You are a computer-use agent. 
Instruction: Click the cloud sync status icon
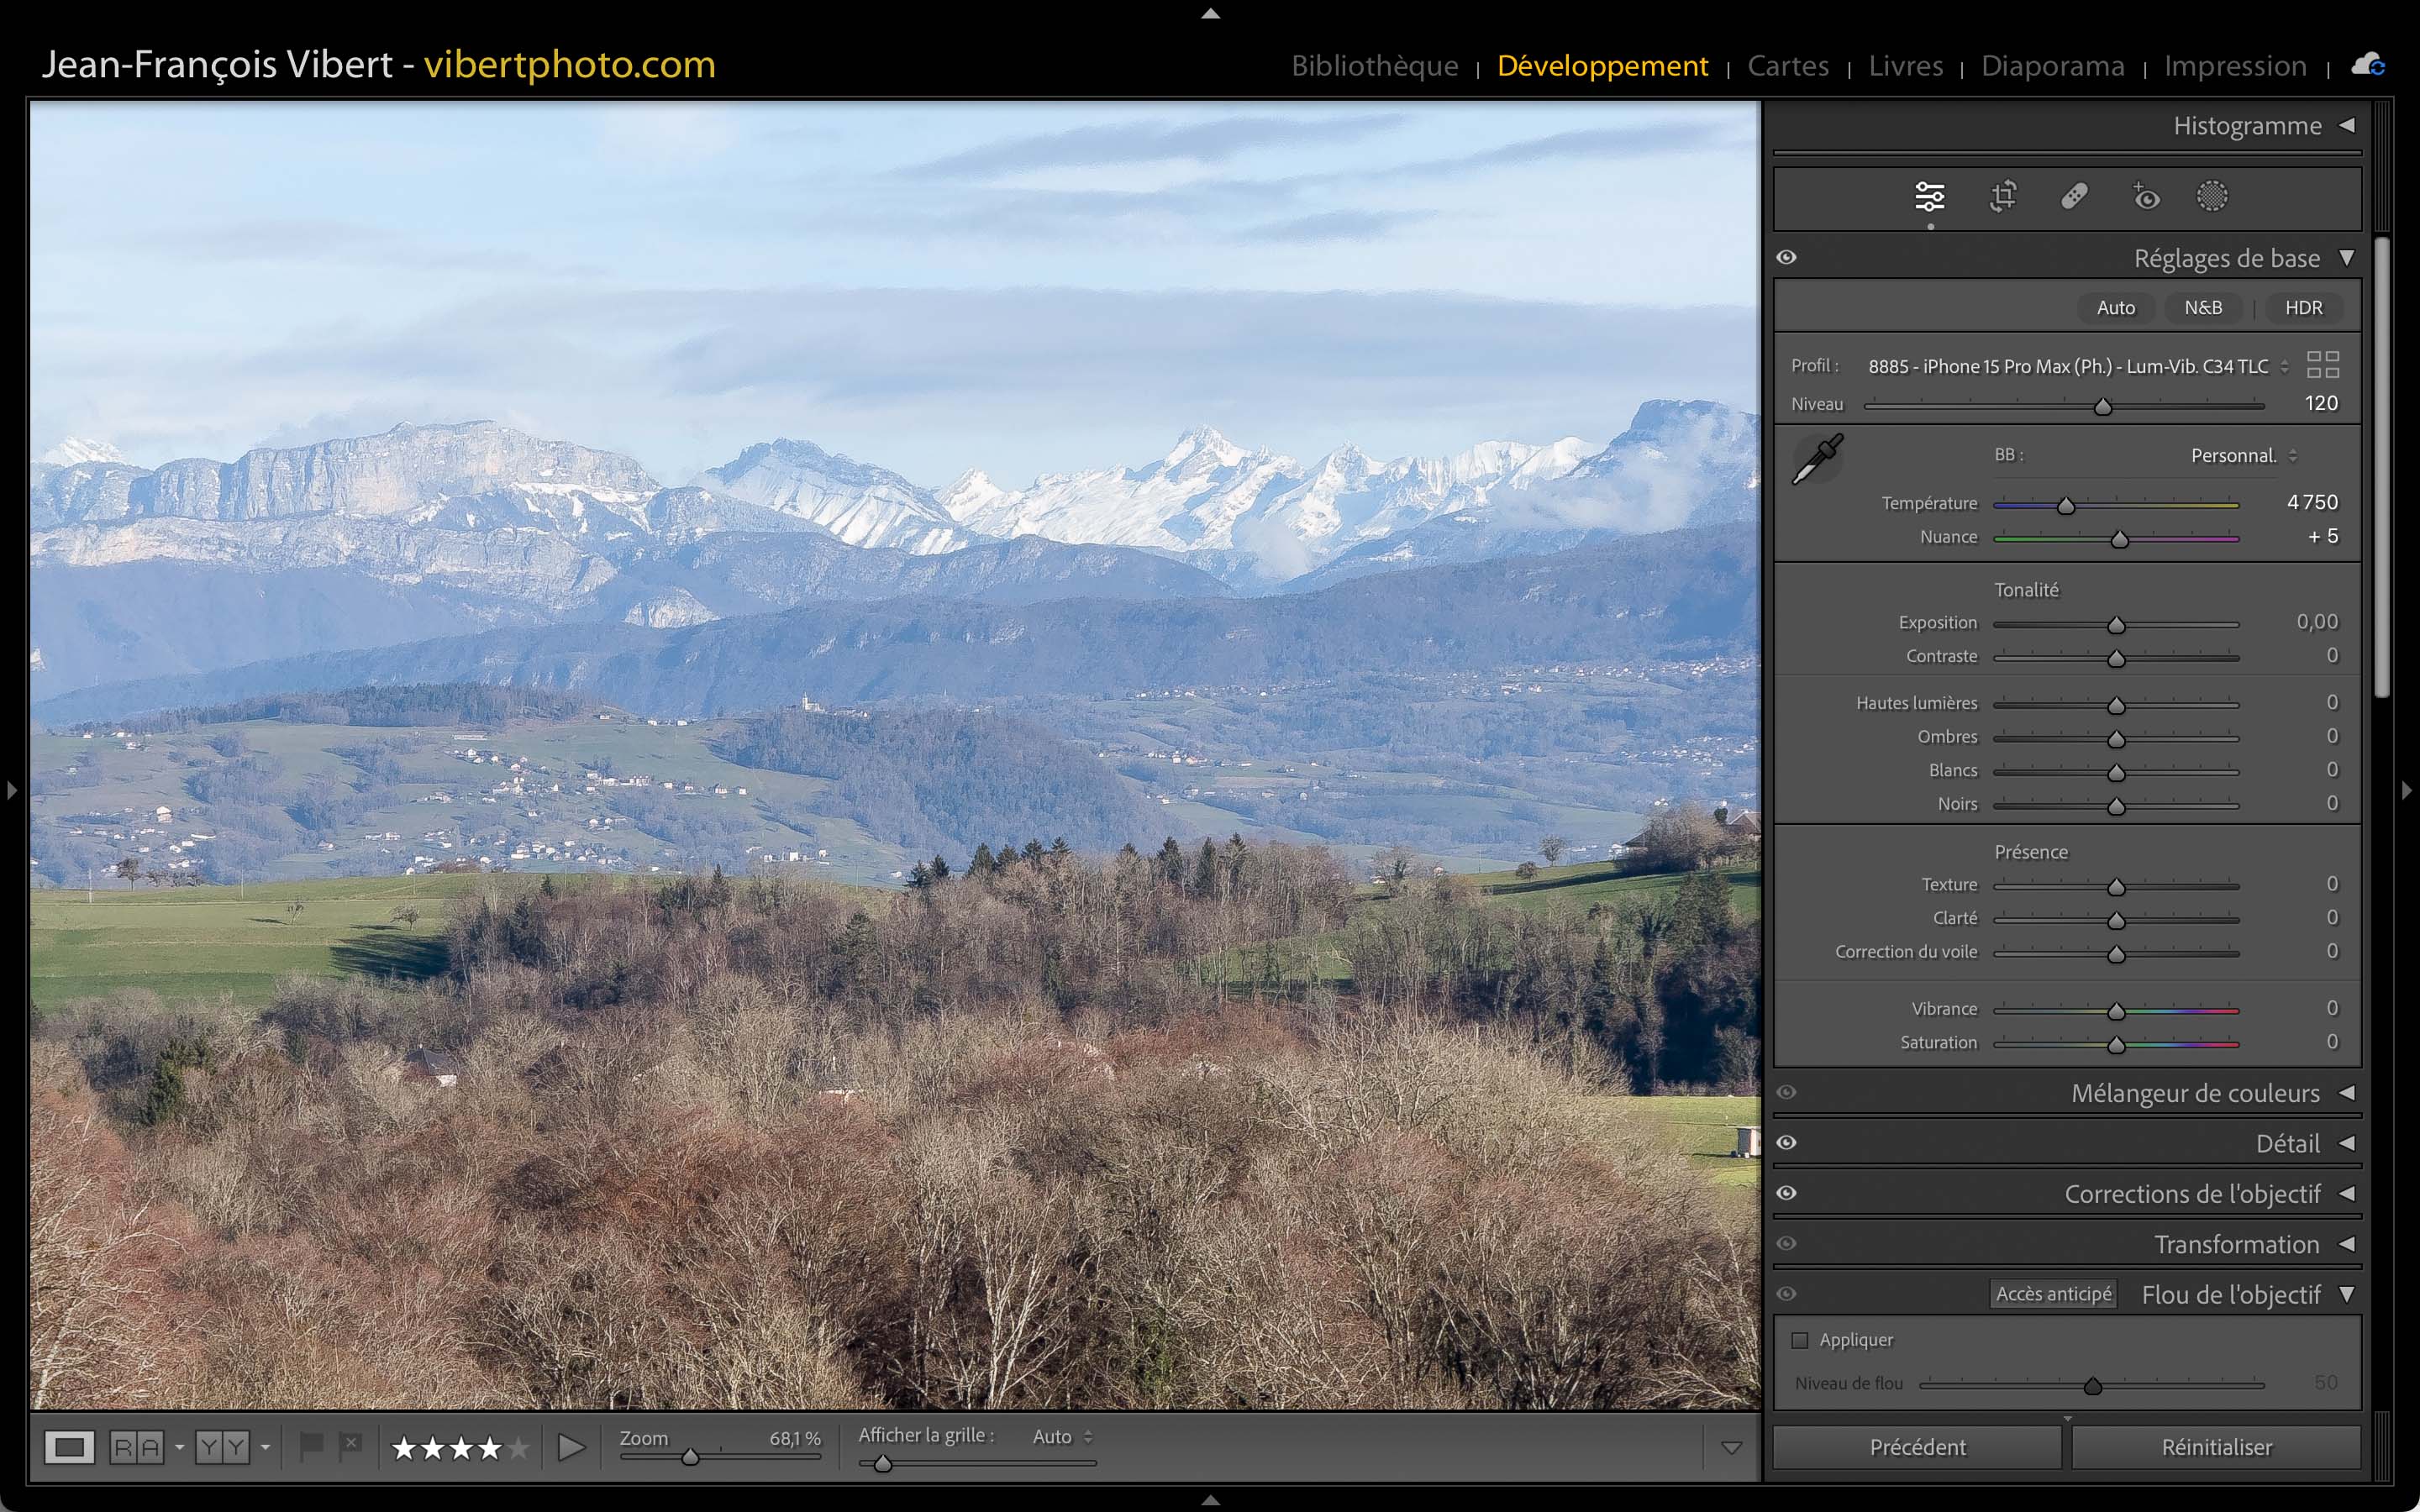pyautogui.click(x=2368, y=66)
